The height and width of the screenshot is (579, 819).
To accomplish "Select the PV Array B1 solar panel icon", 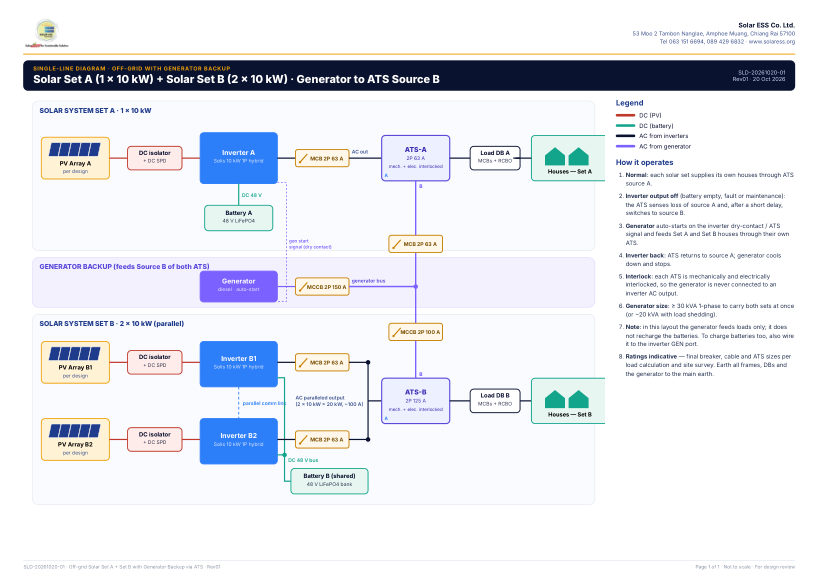I will pyautogui.click(x=75, y=354).
